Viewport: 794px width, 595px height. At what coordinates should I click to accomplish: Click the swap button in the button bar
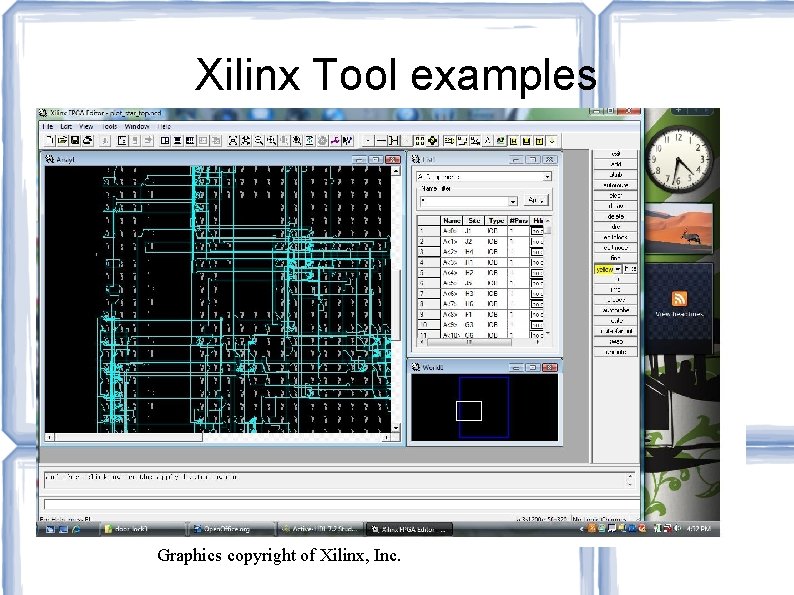tap(615, 341)
